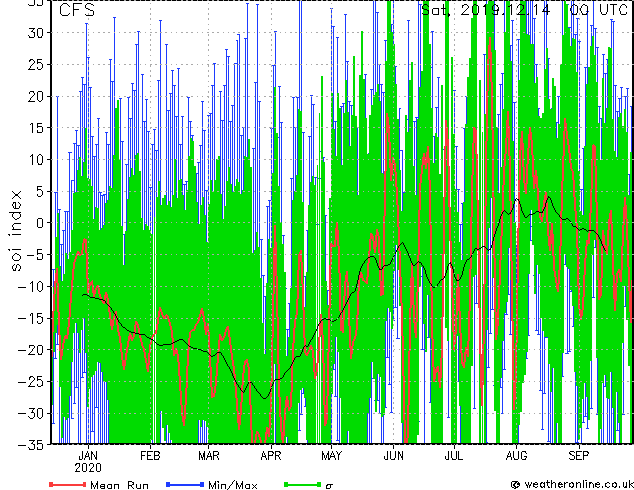Click the y-axis value -15
The height and width of the screenshot is (490, 634).
31,318
